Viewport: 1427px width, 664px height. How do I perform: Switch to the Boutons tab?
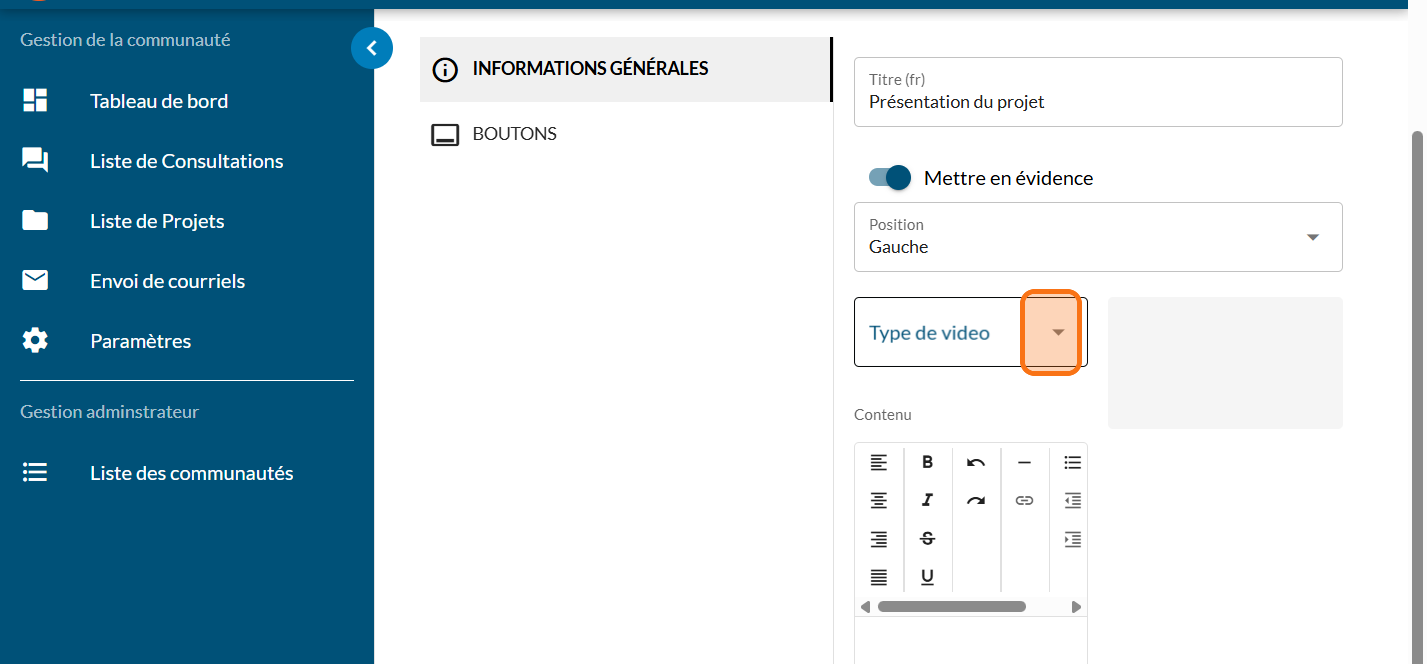514,134
